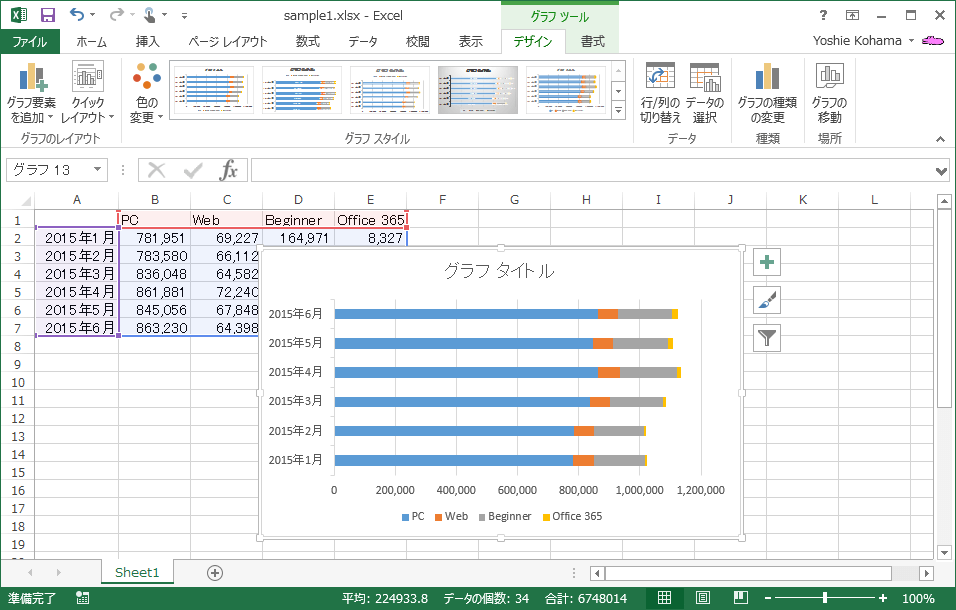Viewport: 956px width, 610px height.
Task: Open the Data (データ) tab
Action: click(363, 41)
